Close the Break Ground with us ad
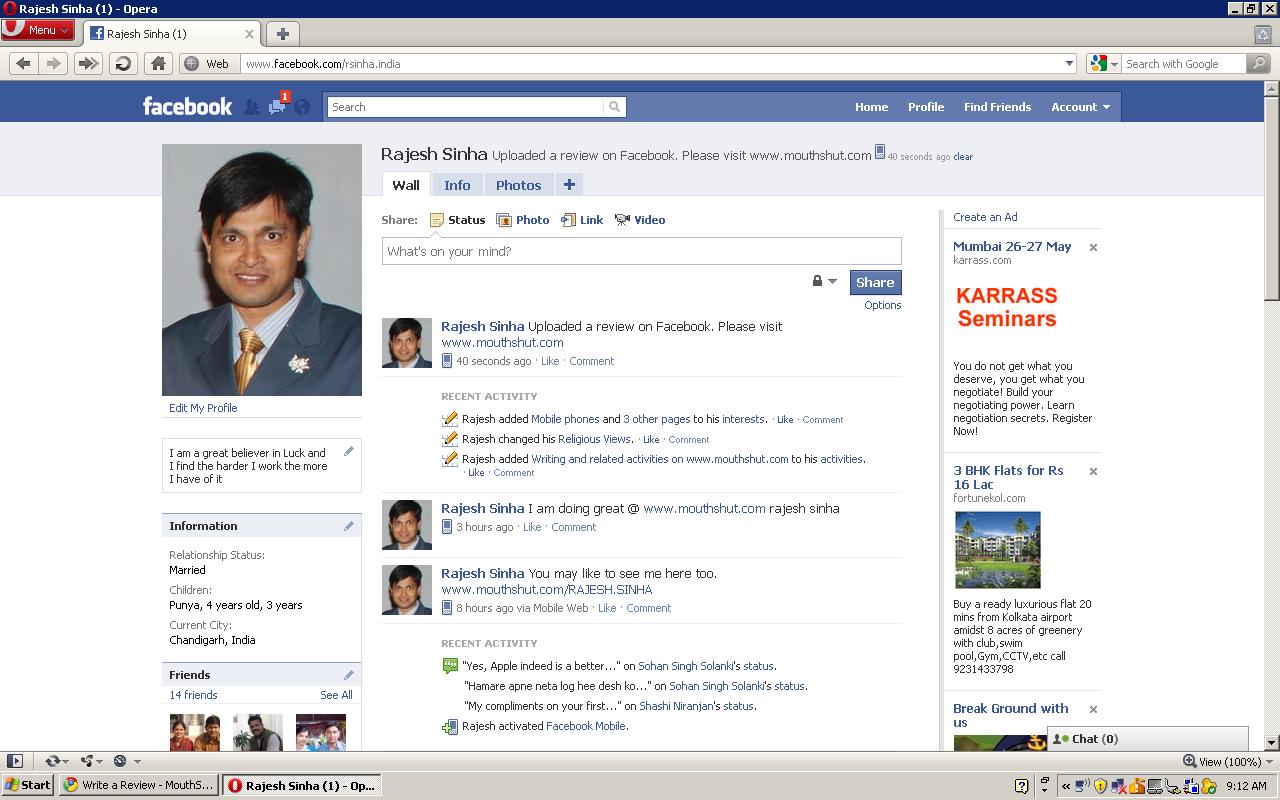 coord(1093,709)
